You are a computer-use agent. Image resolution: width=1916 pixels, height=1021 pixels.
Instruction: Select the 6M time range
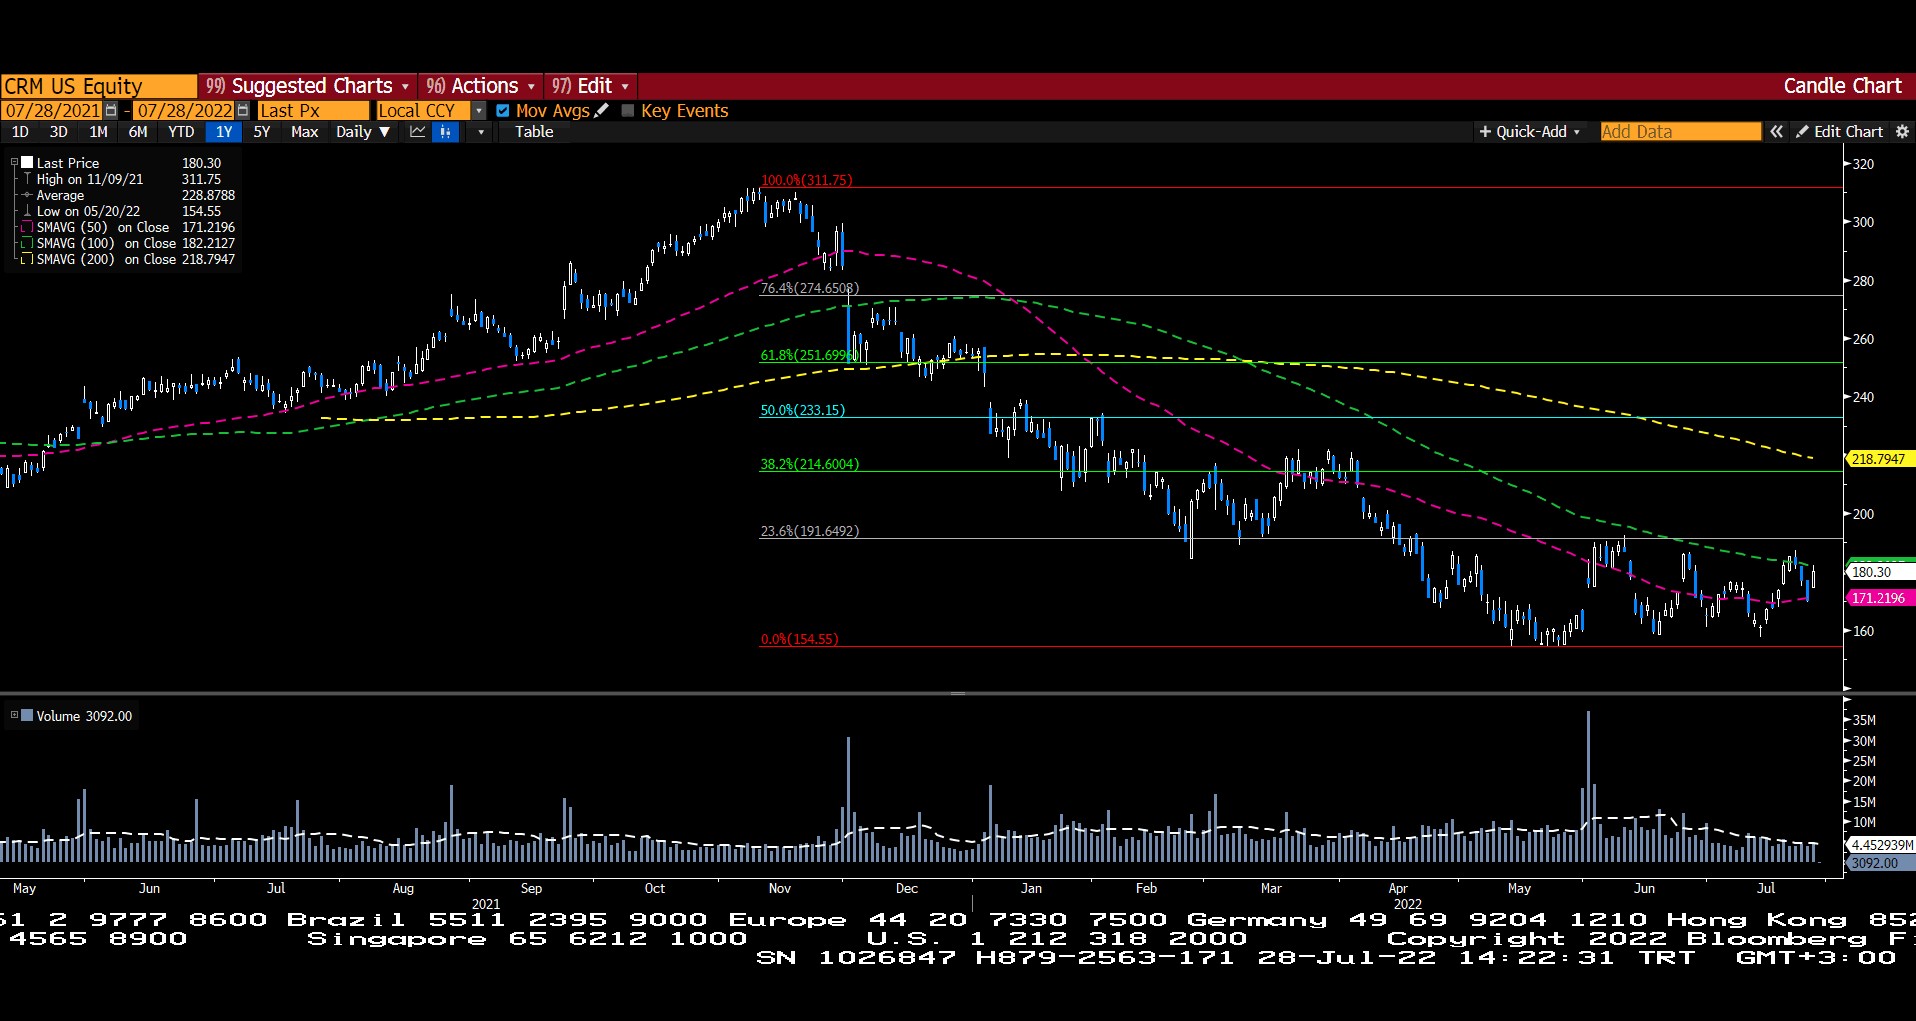(x=138, y=132)
